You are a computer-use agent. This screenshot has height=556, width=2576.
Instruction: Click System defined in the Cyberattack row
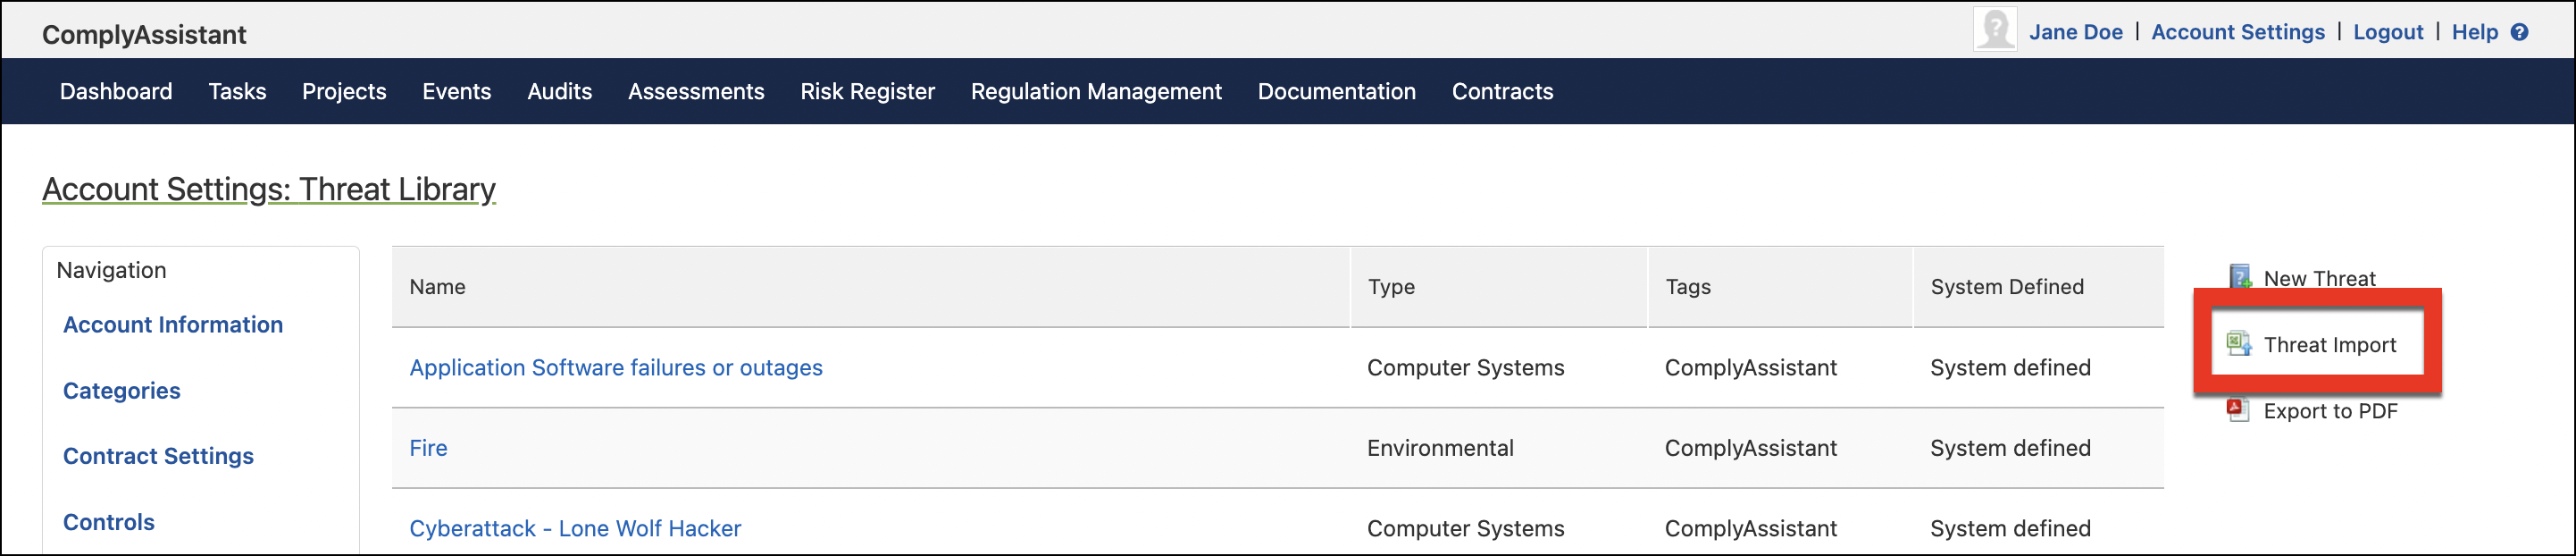click(2010, 528)
